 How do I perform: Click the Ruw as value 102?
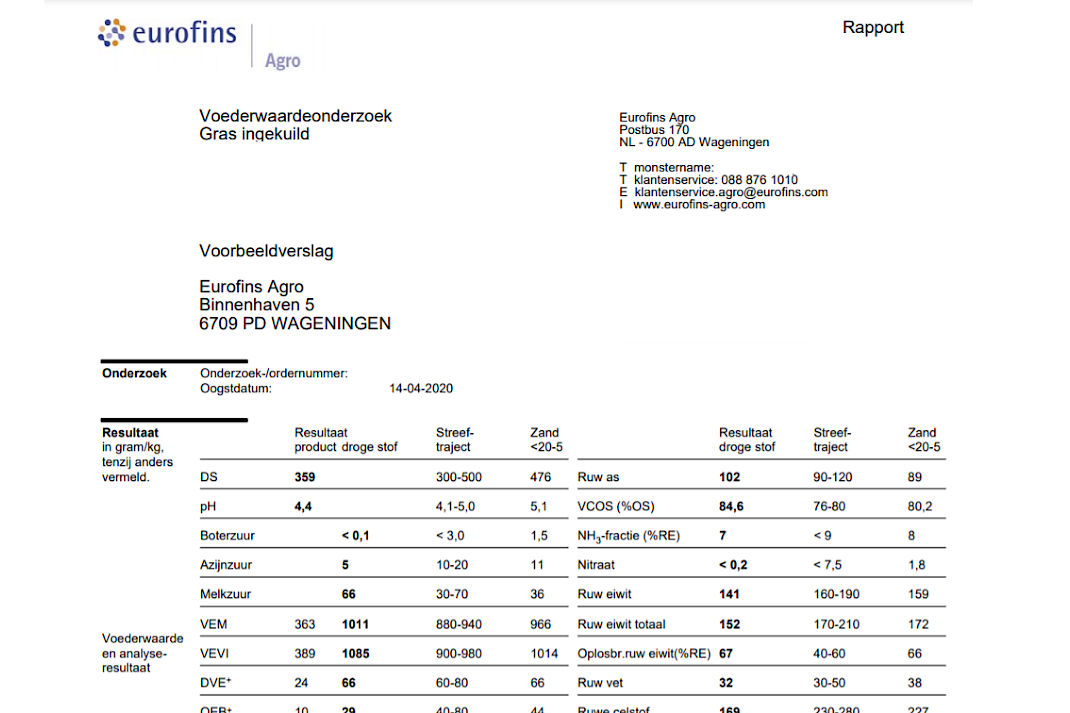(729, 477)
